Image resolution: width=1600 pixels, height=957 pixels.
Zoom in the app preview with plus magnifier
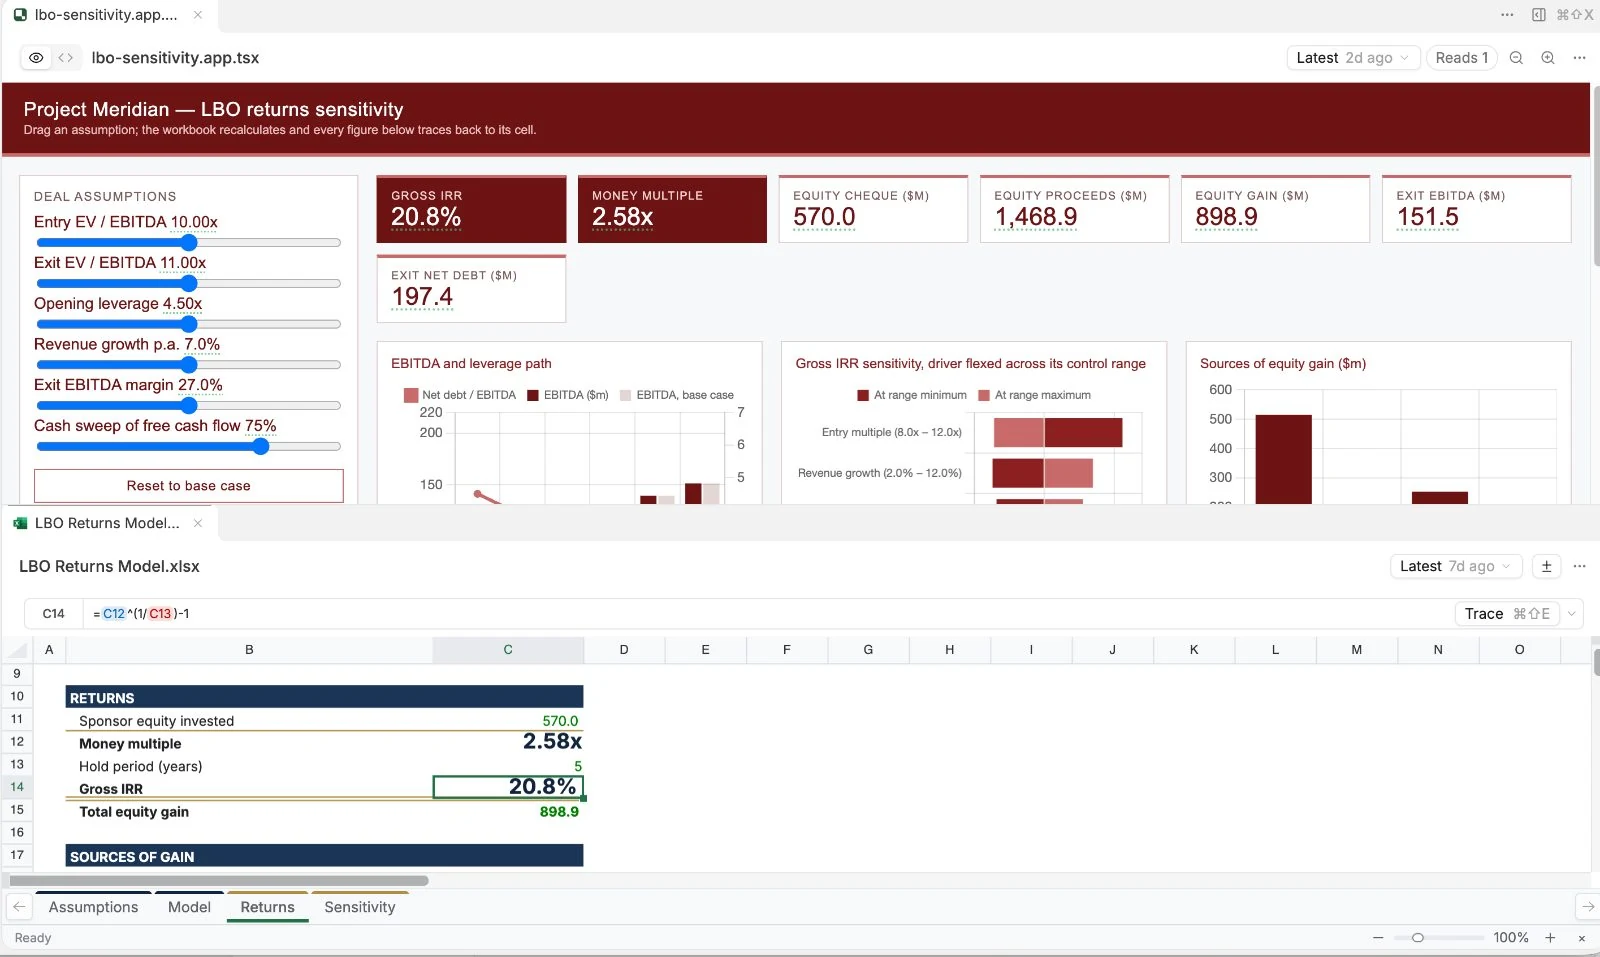coord(1548,58)
